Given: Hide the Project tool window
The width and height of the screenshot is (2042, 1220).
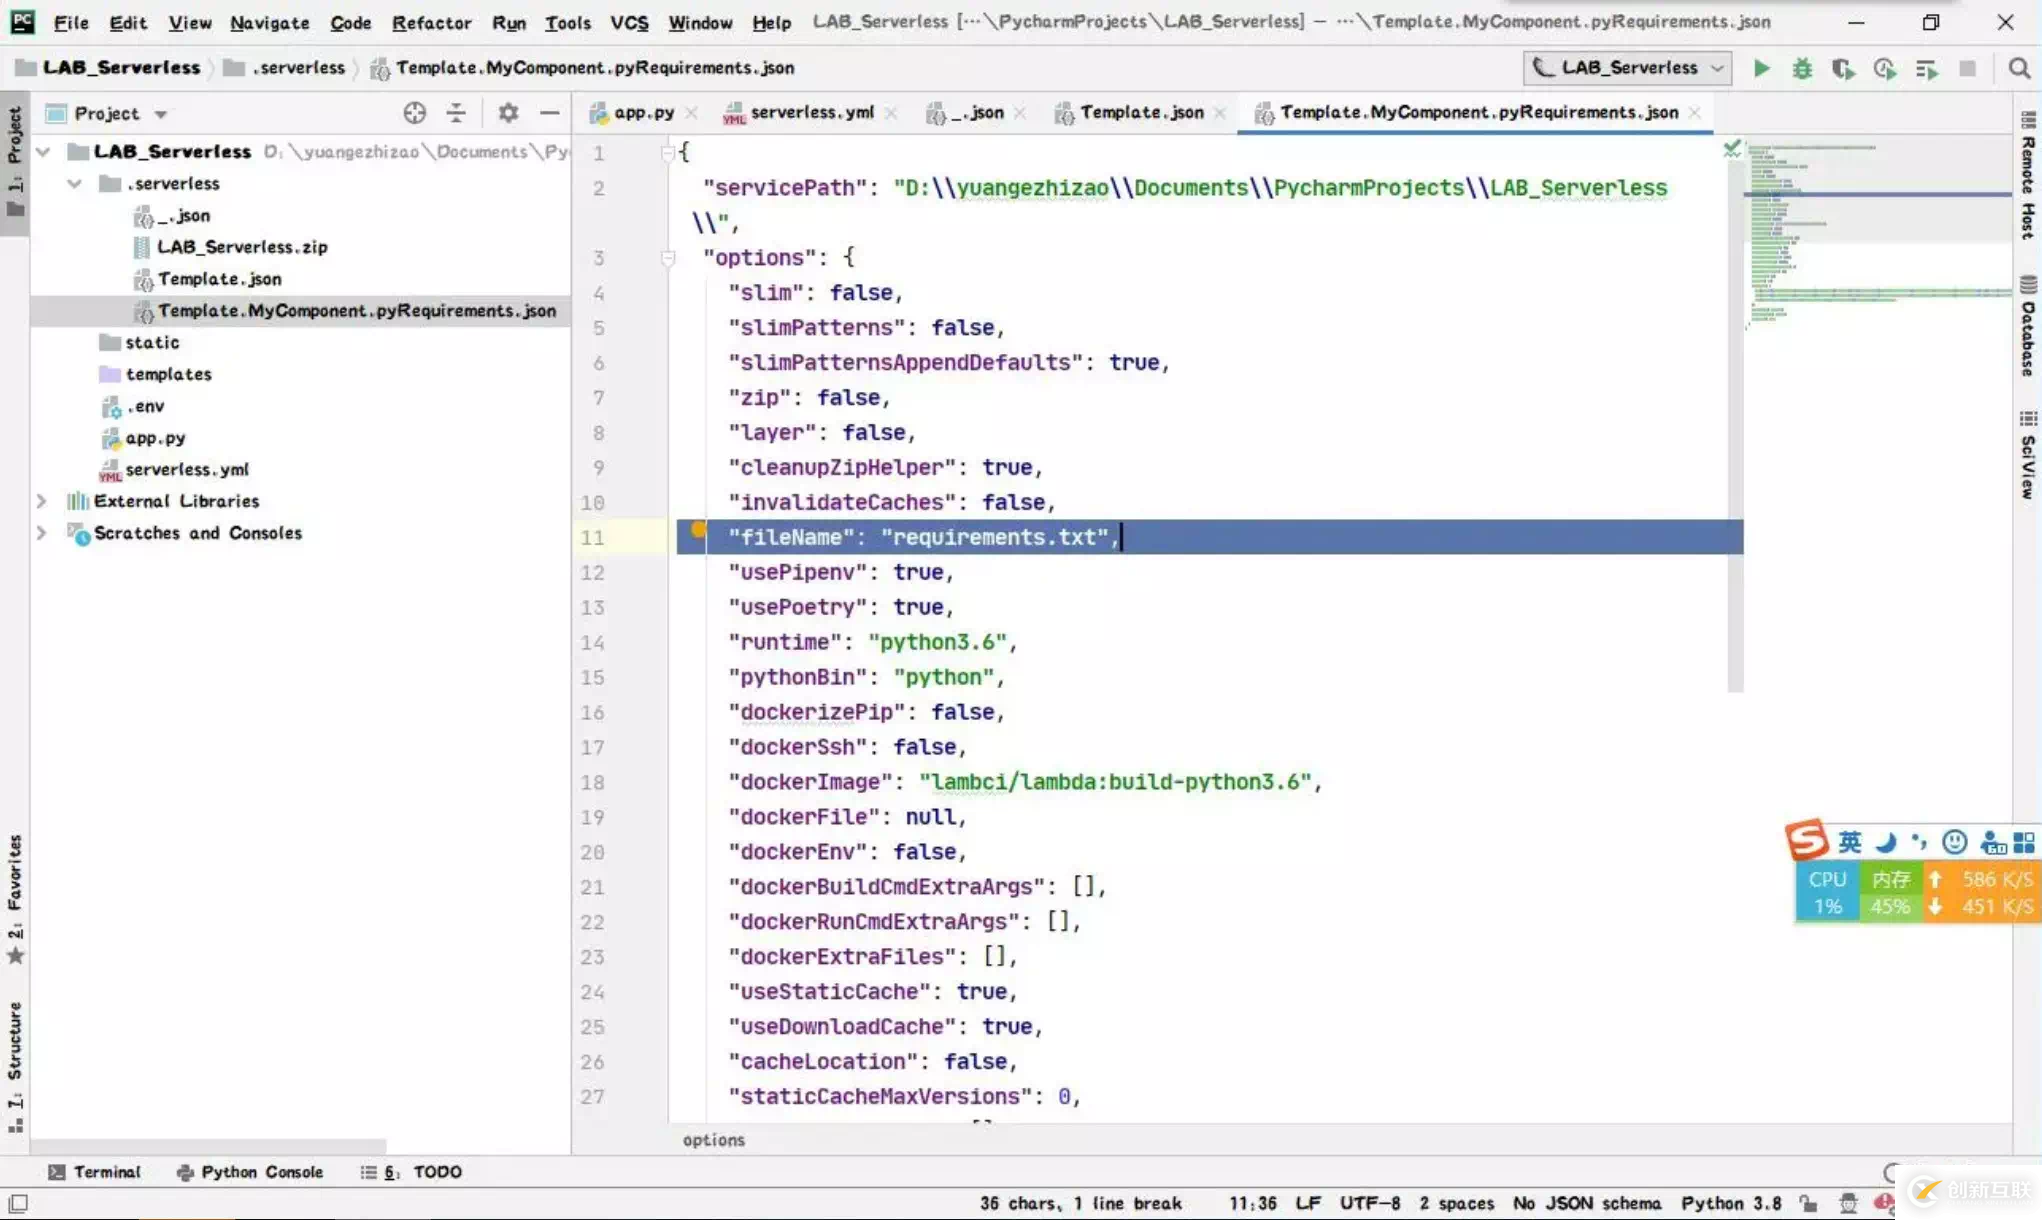Looking at the screenshot, I should (549, 113).
